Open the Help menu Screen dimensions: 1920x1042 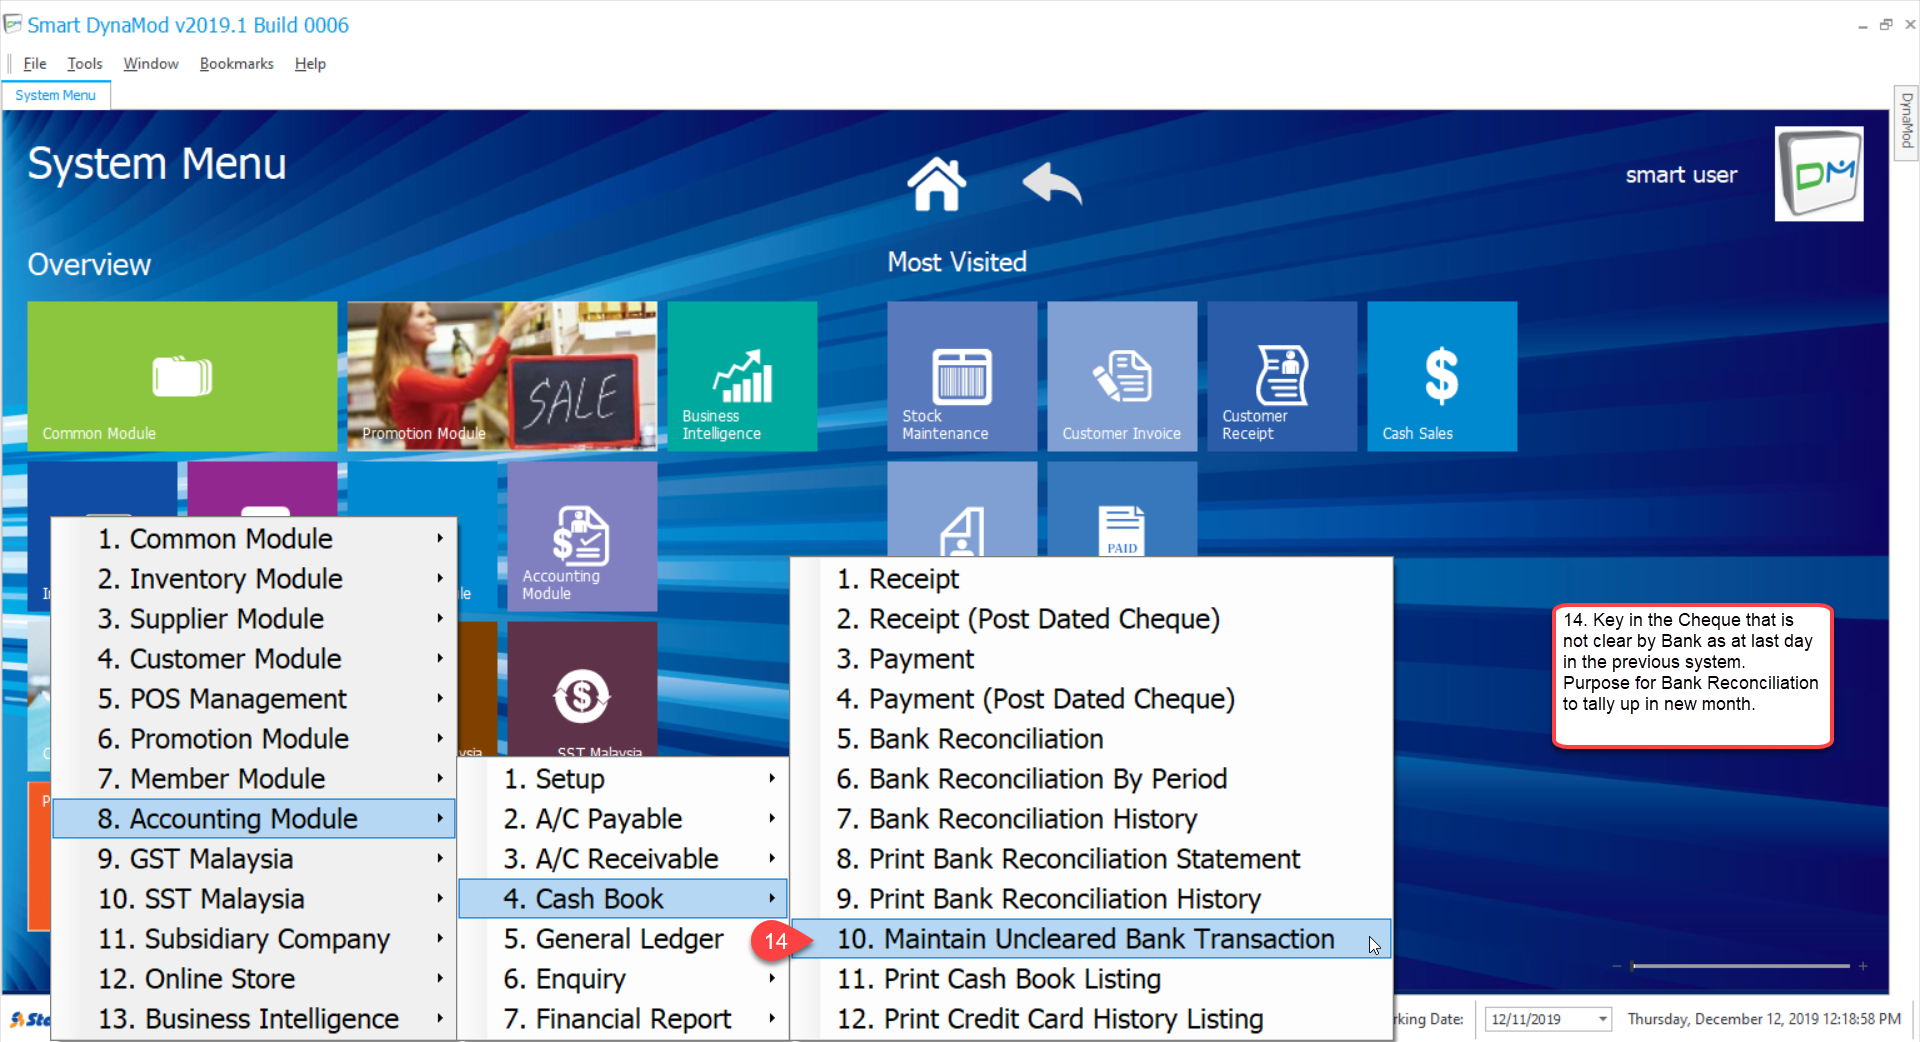point(310,63)
